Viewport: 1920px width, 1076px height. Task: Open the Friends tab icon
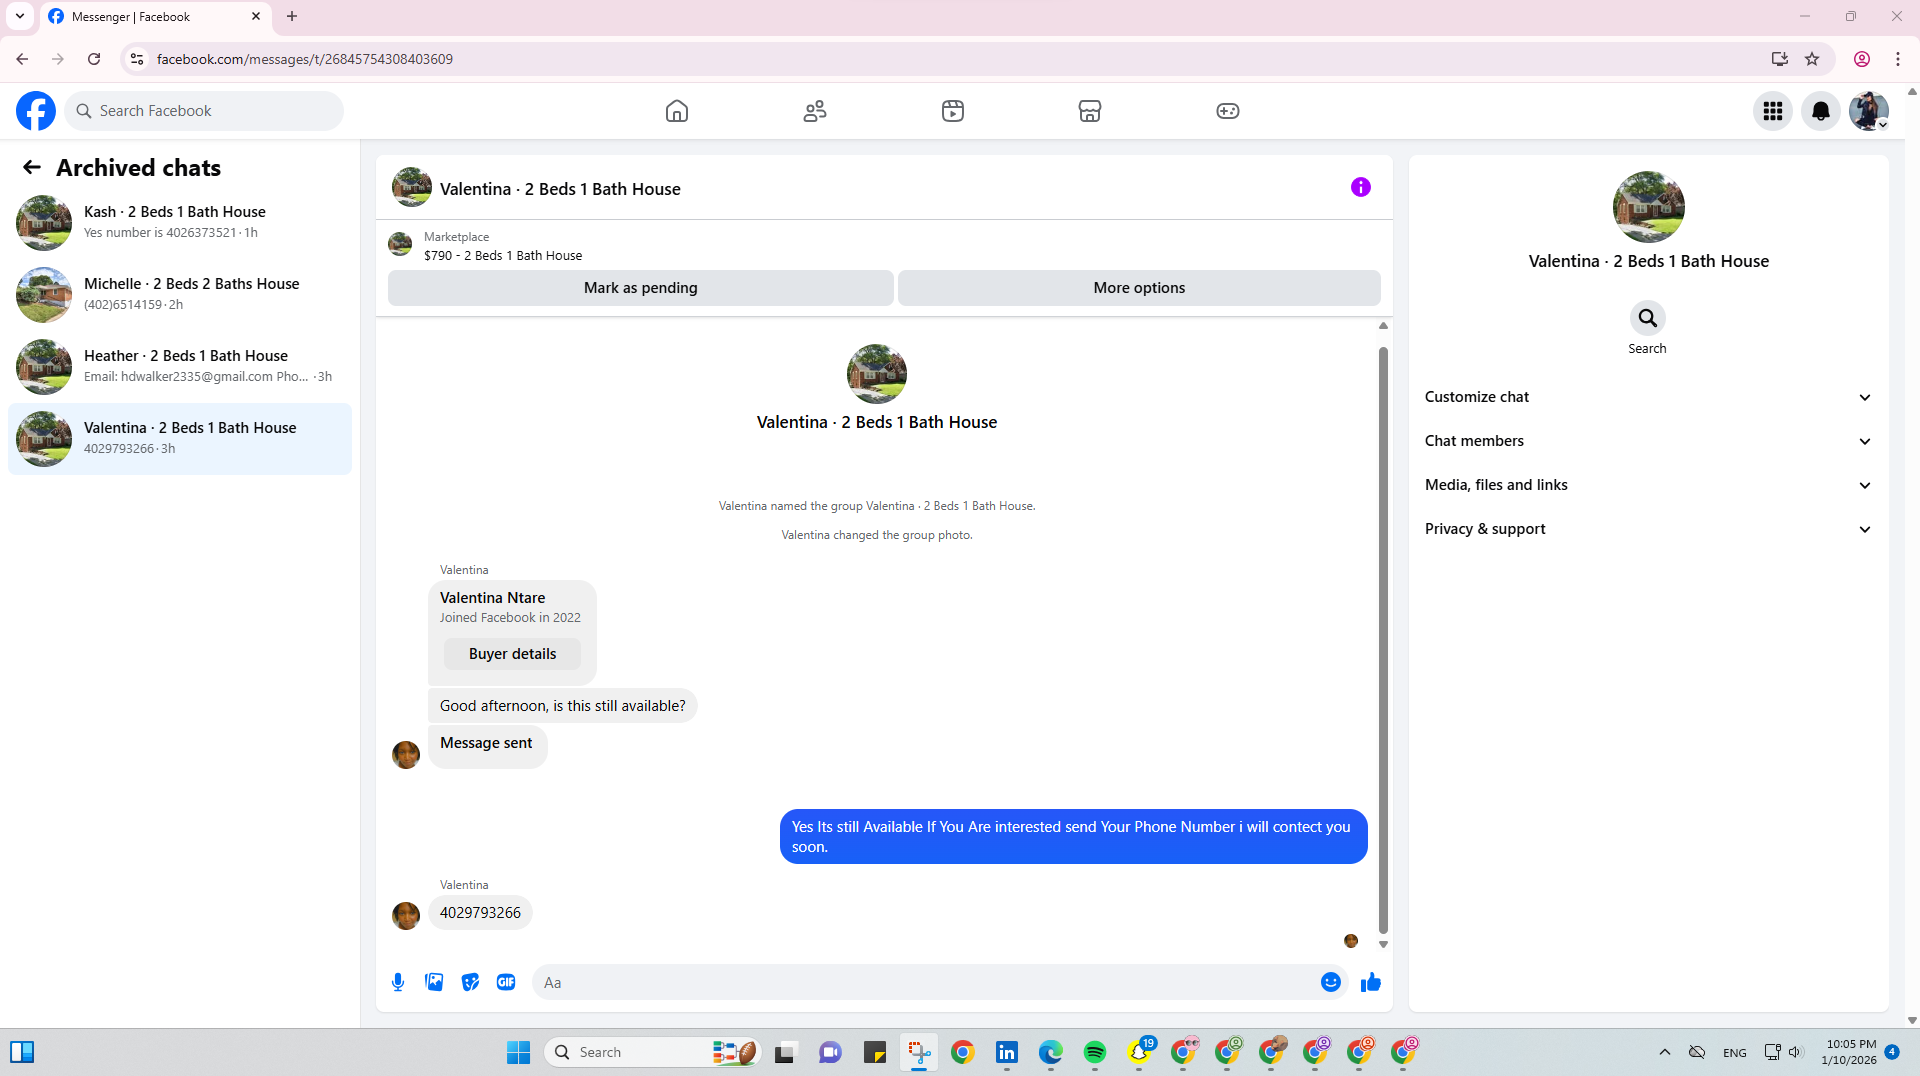coord(815,111)
